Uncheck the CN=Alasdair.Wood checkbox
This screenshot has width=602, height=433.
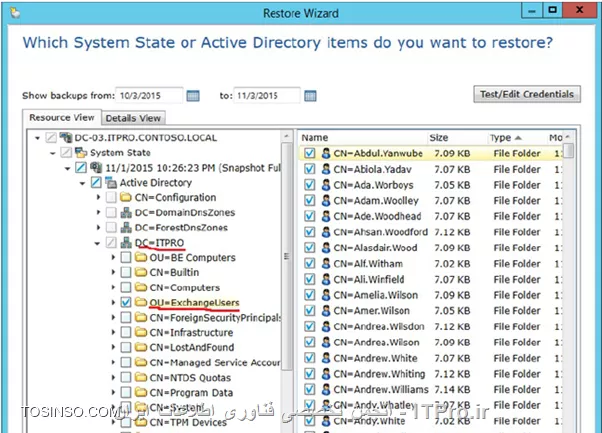309,248
